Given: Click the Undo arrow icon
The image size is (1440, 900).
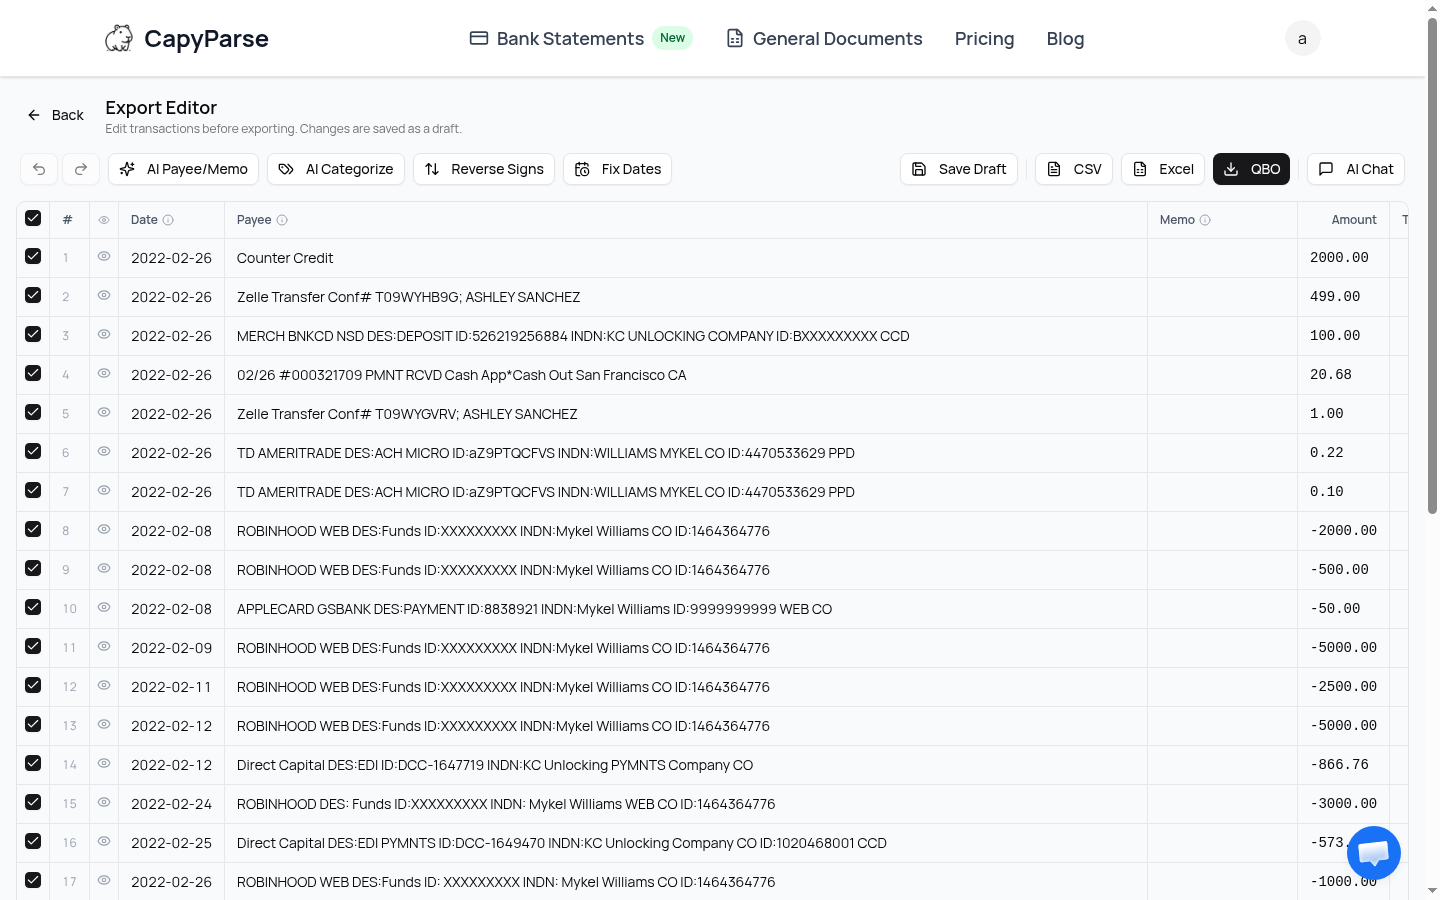Looking at the screenshot, I should coord(39,169).
